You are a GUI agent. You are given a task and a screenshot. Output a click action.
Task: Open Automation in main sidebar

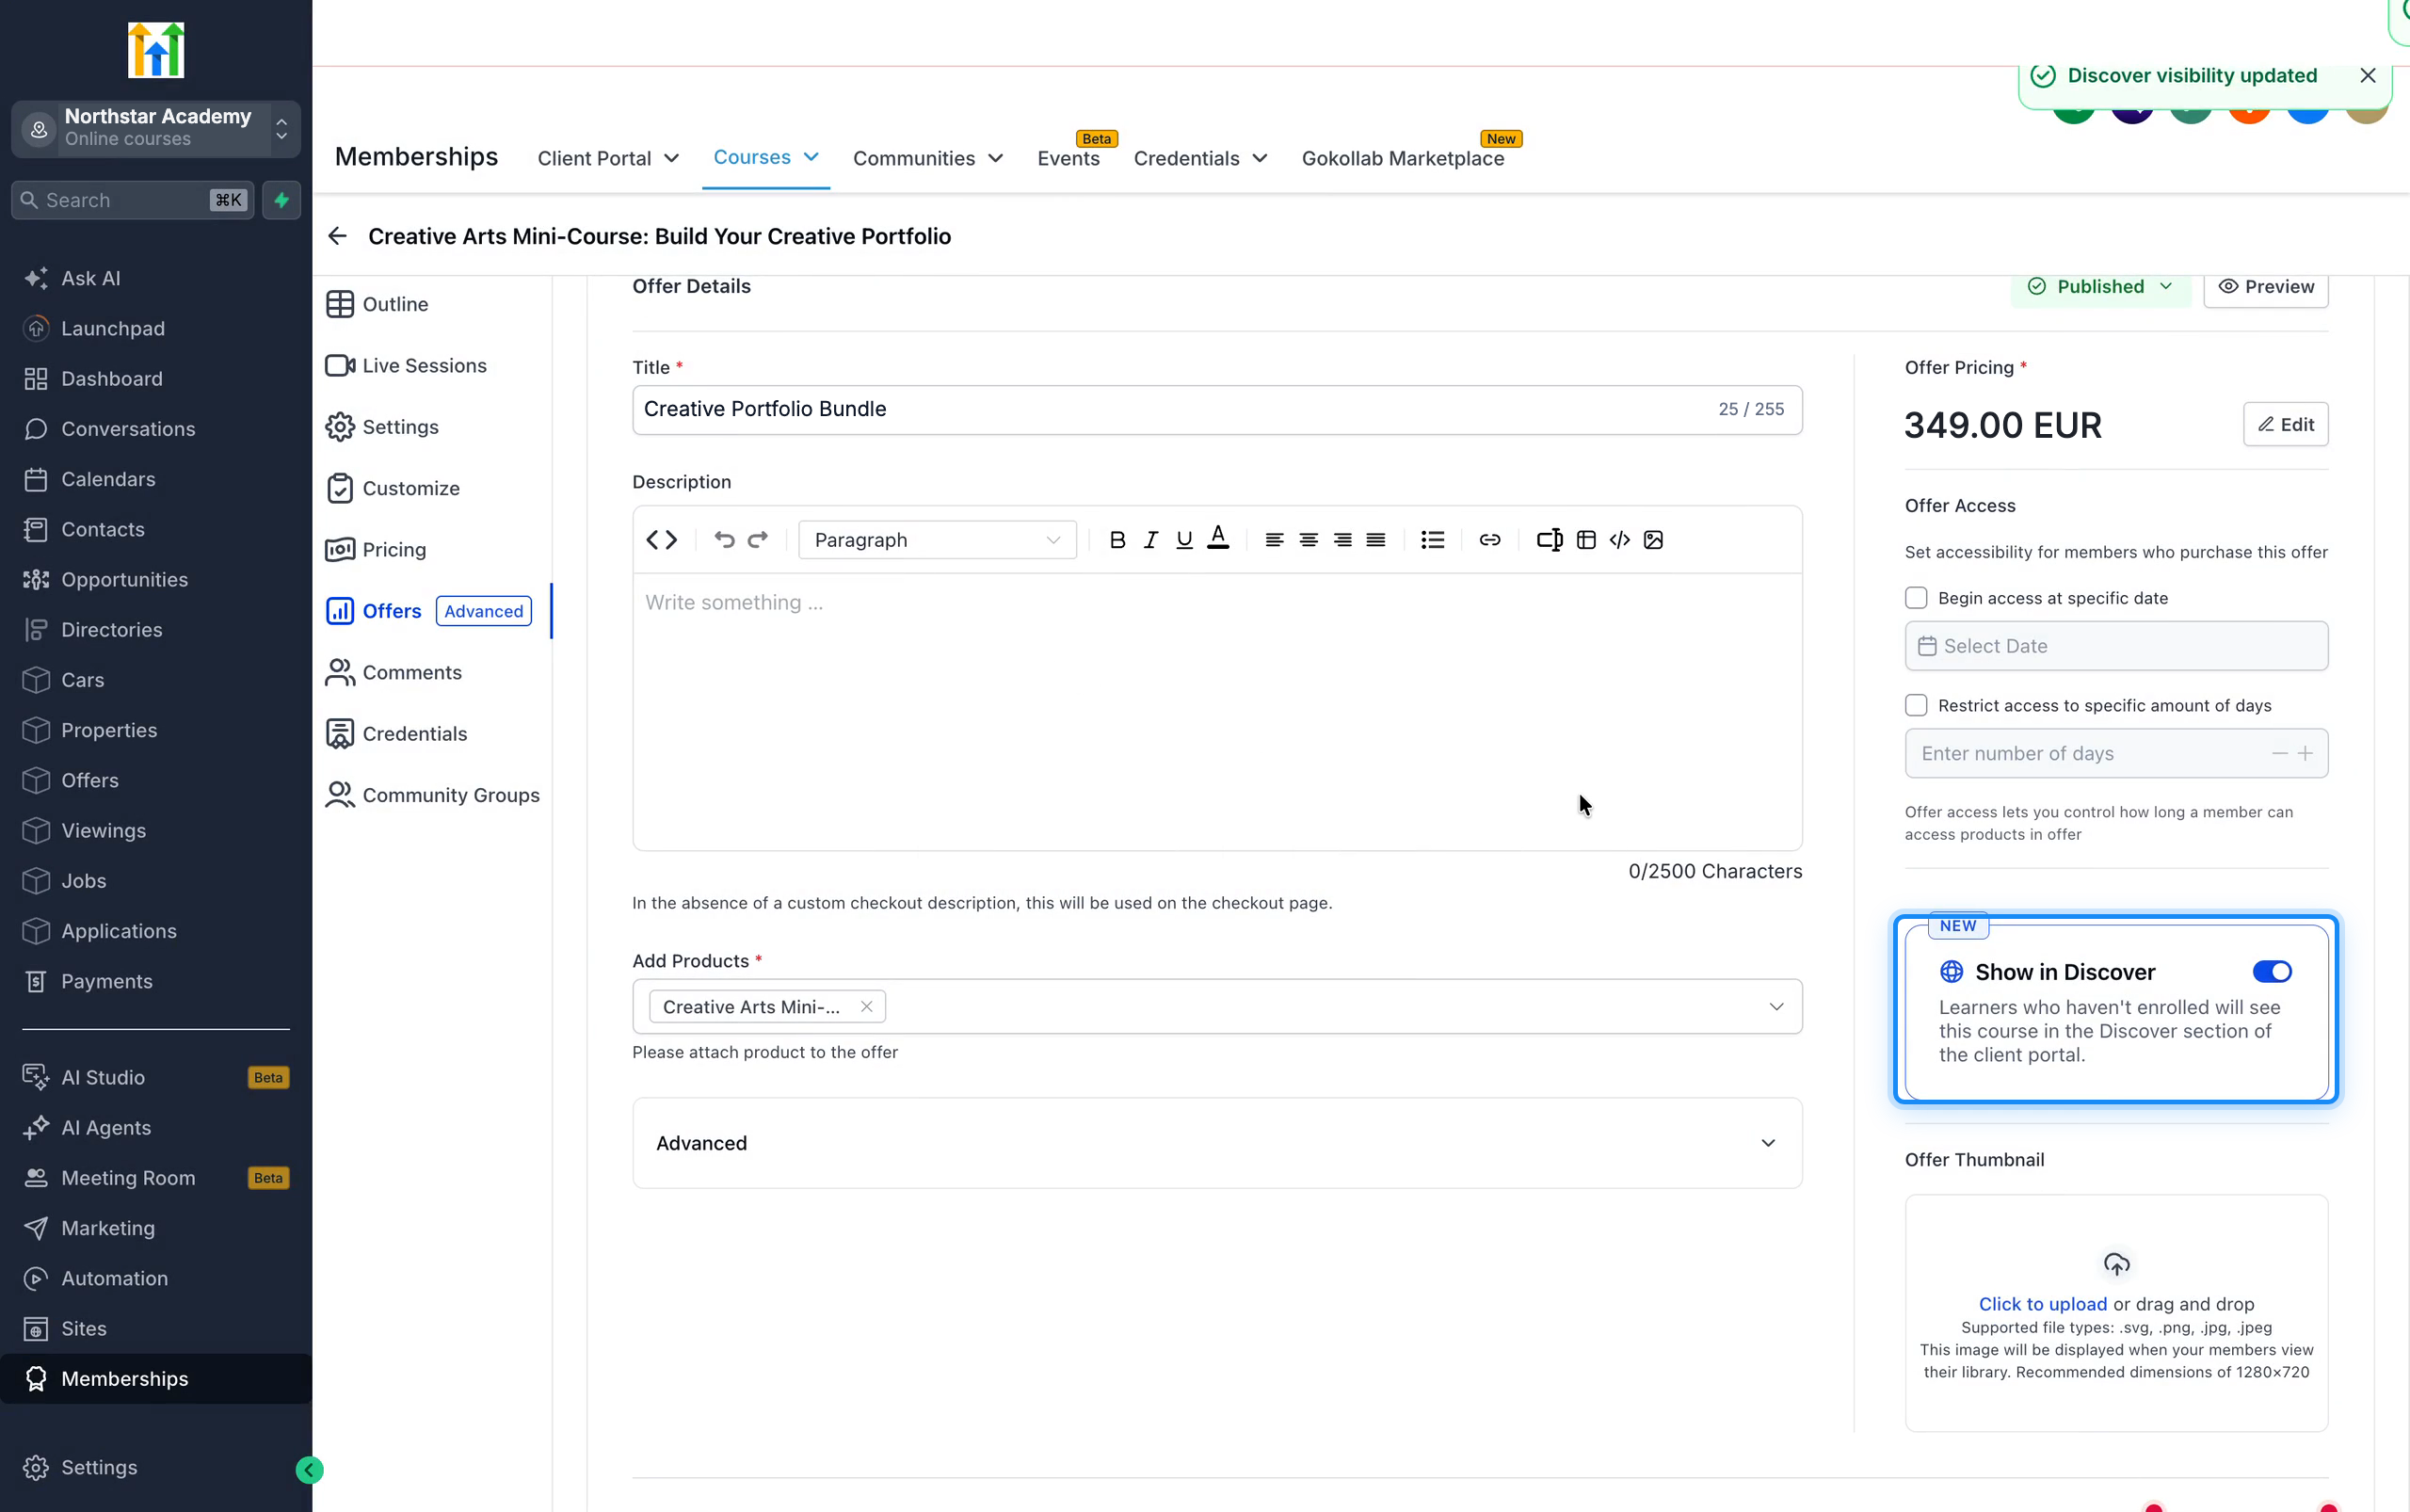pyautogui.click(x=114, y=1278)
